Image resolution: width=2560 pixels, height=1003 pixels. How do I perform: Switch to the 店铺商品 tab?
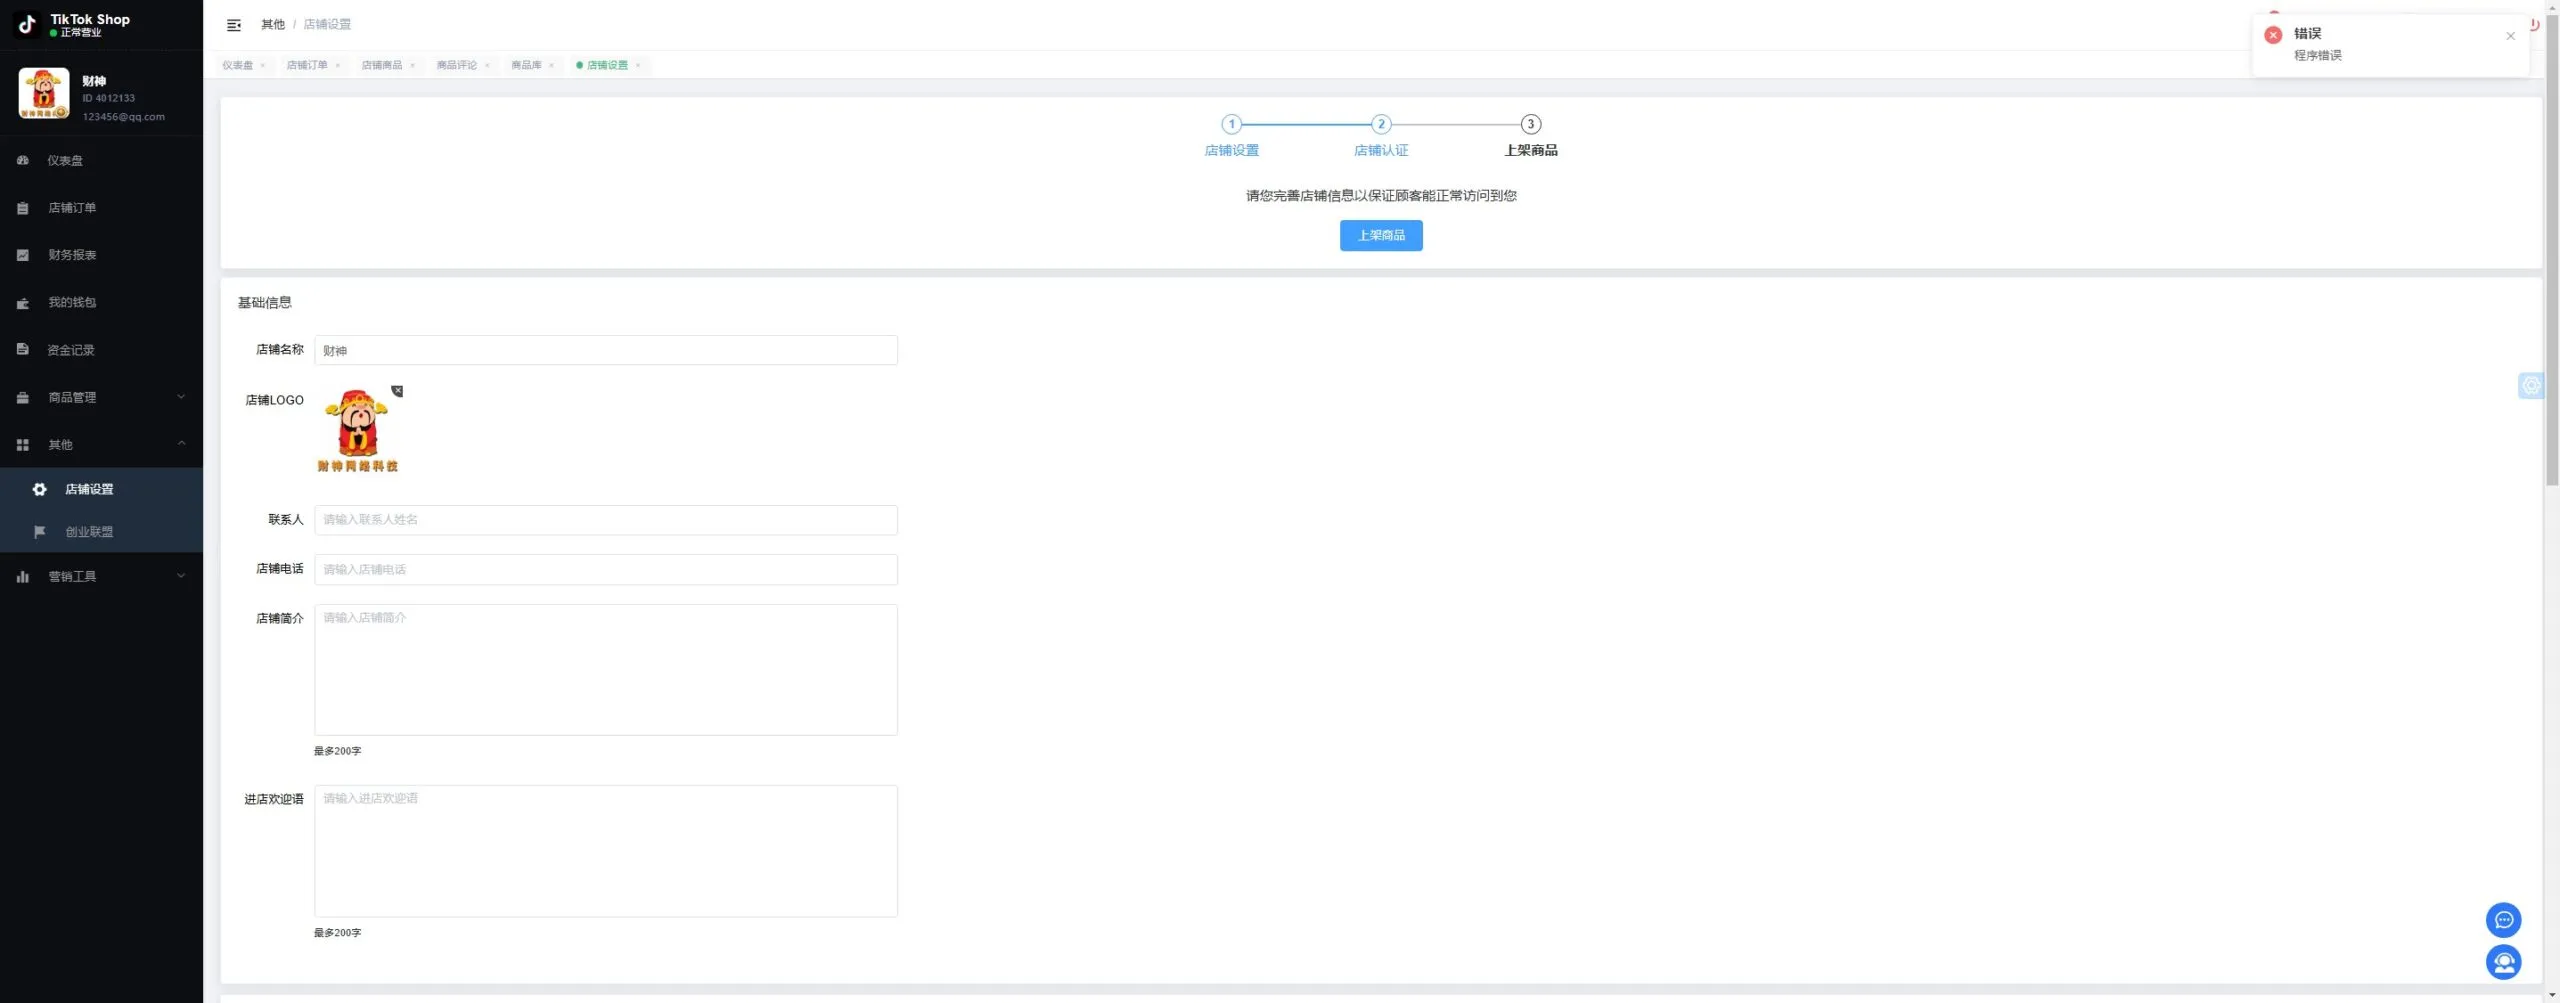point(382,65)
